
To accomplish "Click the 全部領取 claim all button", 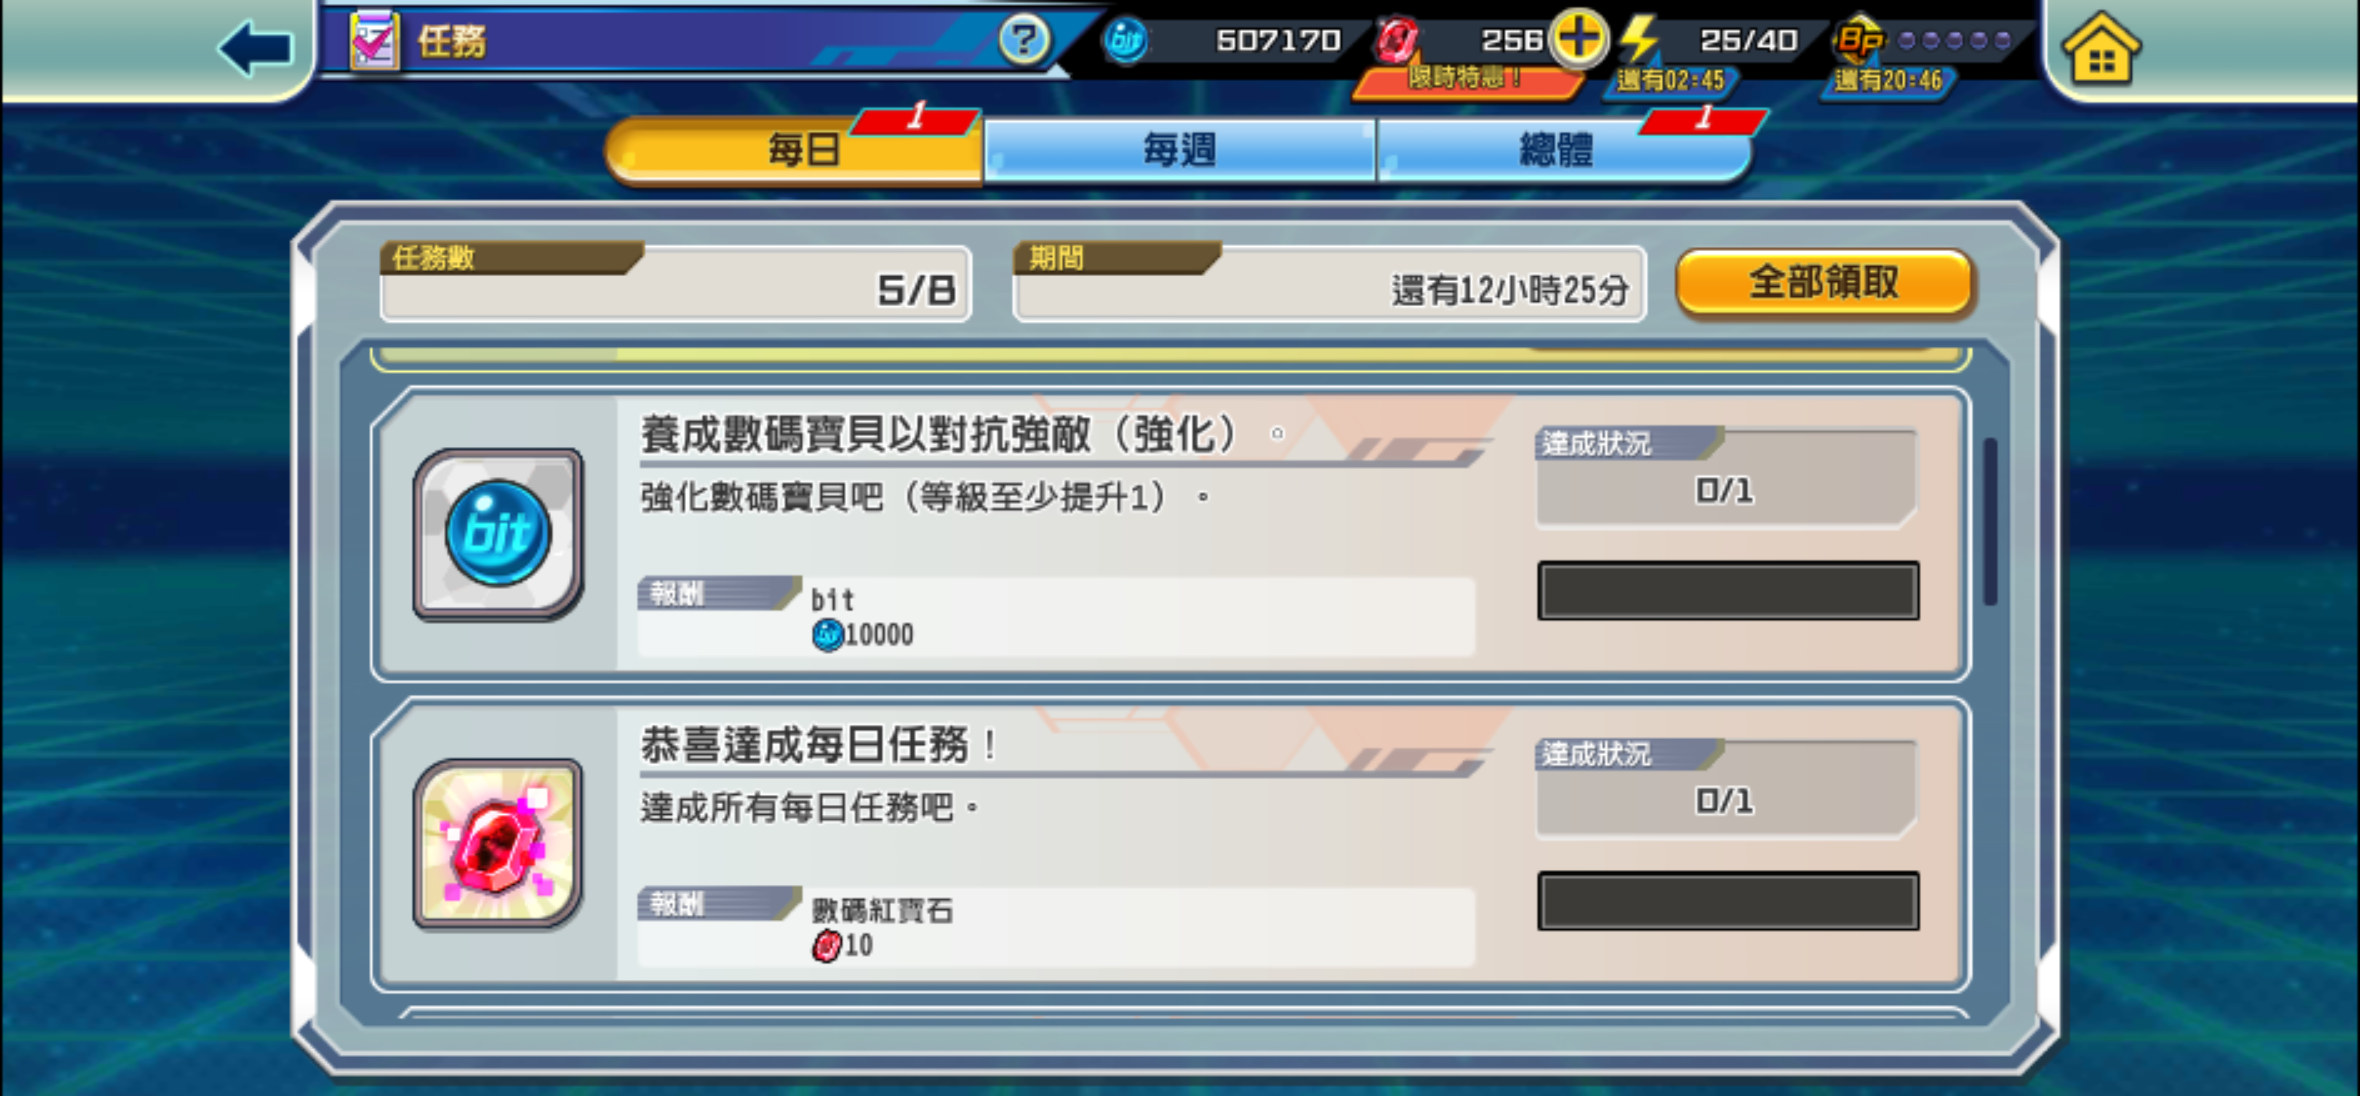I will click(x=1824, y=283).
